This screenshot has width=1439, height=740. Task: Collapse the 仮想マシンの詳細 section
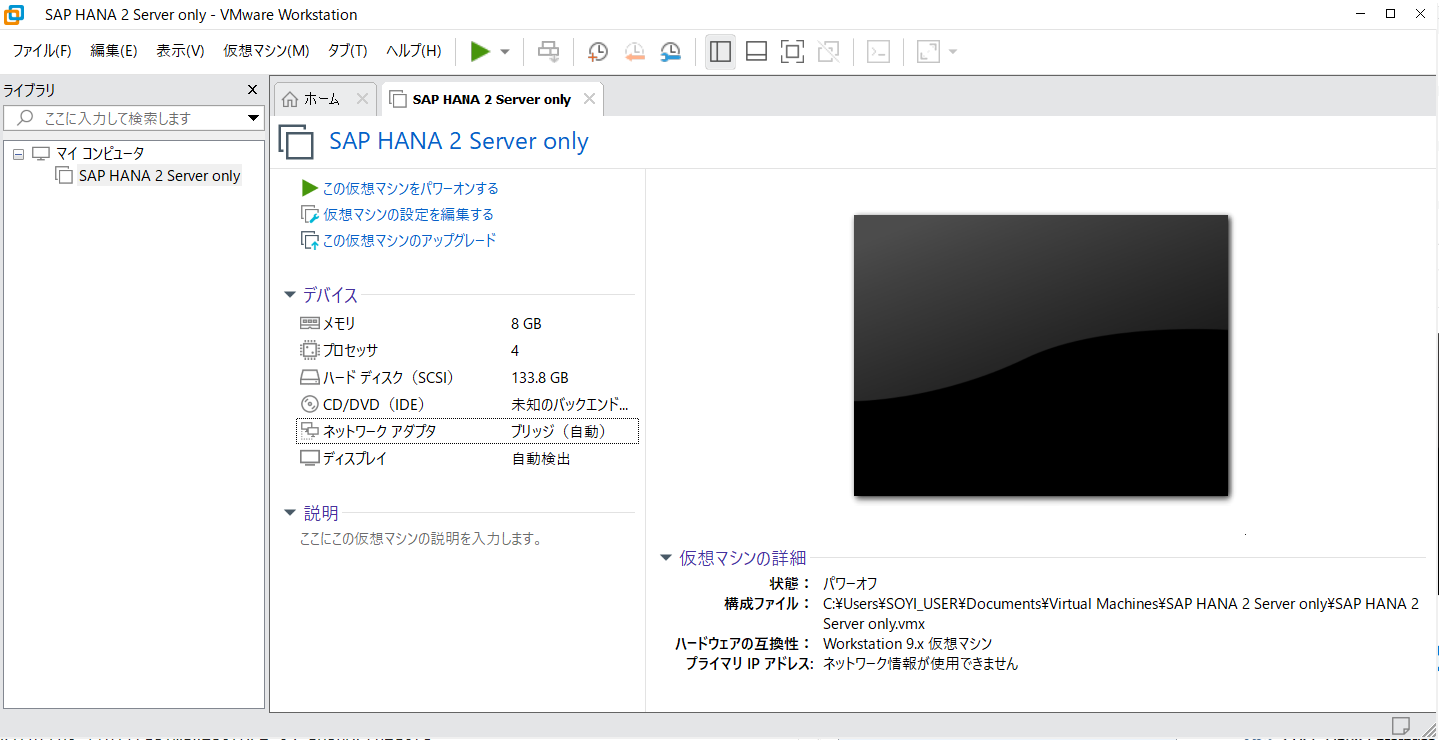(x=666, y=558)
